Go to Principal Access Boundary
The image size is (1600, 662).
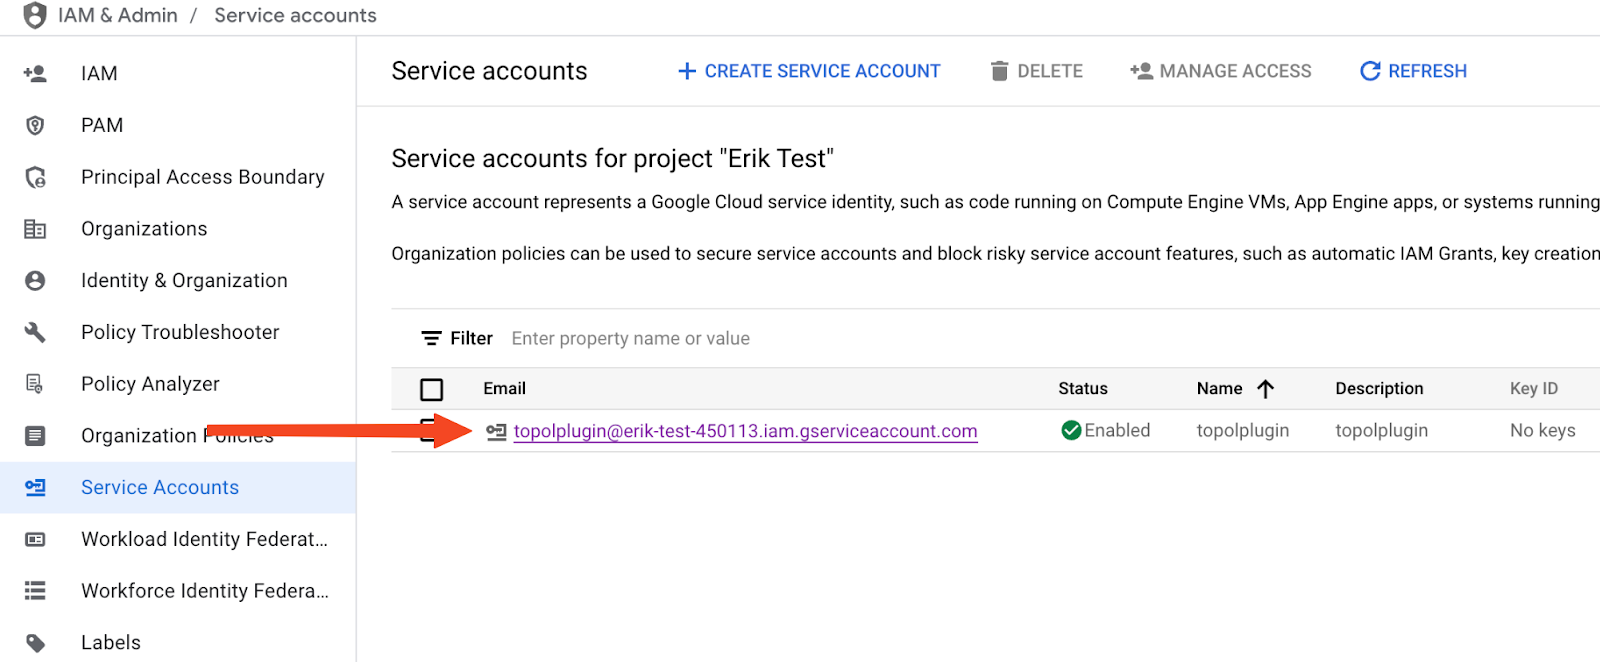tap(203, 177)
